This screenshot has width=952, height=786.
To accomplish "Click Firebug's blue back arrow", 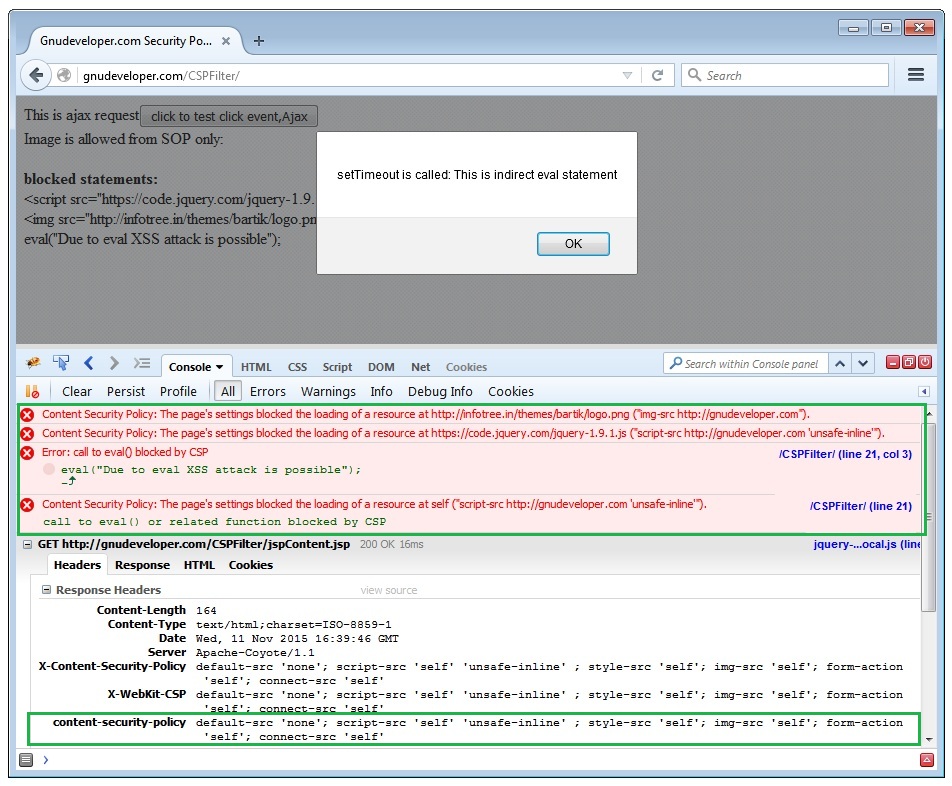I will tap(88, 363).
